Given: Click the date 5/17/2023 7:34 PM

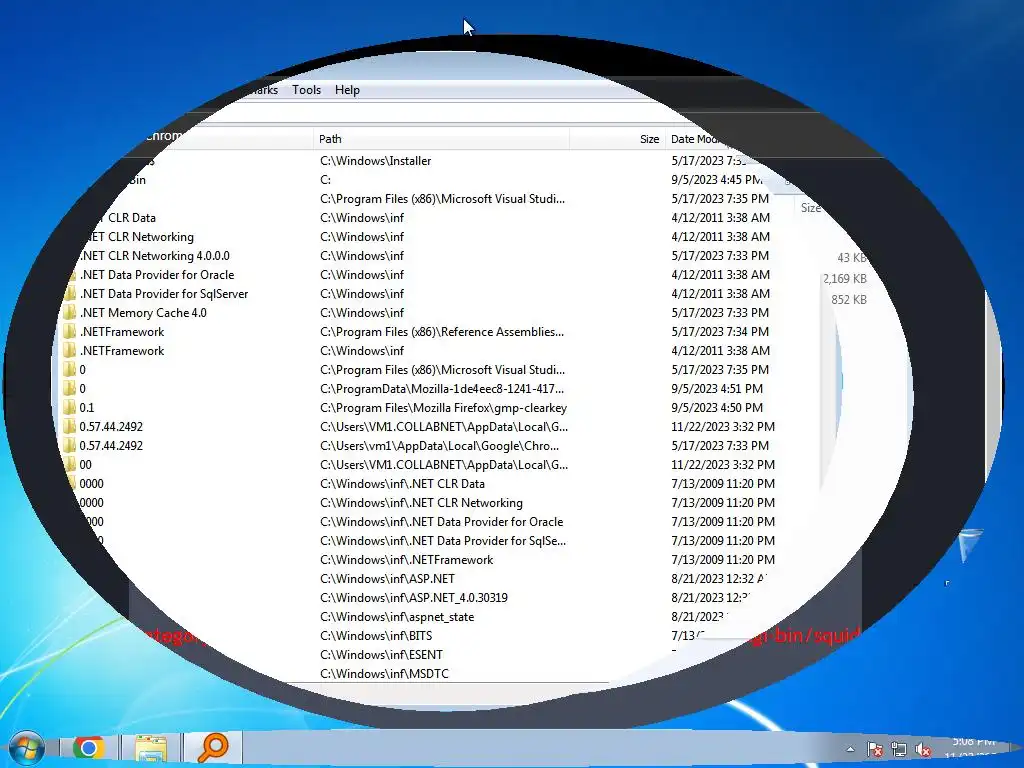Looking at the screenshot, I should click(720, 332).
